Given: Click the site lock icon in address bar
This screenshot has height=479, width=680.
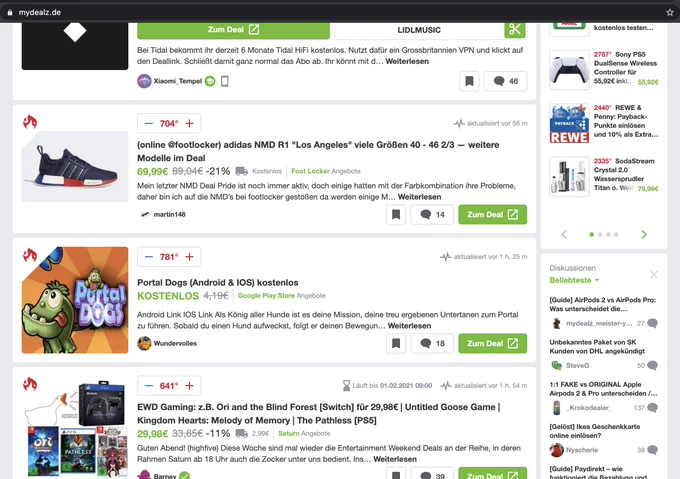Looking at the screenshot, I should click(x=10, y=13).
